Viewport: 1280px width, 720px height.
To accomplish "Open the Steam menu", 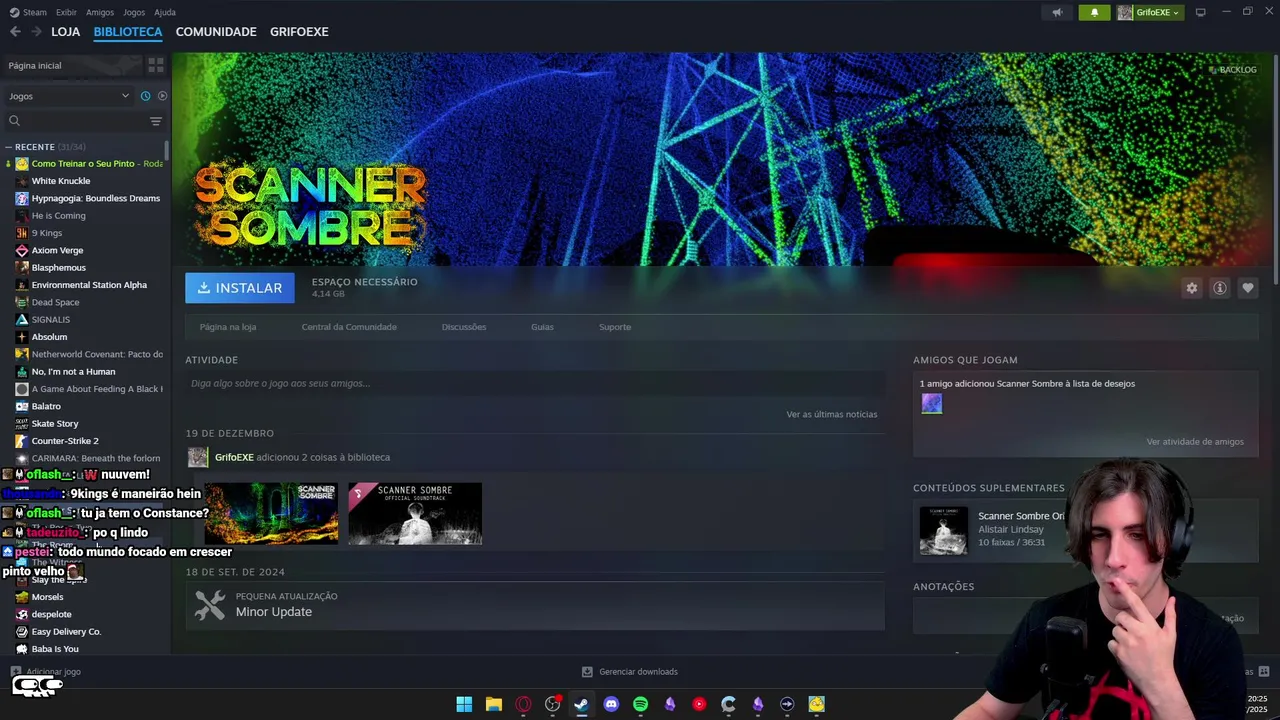I will pyautogui.click(x=28, y=12).
